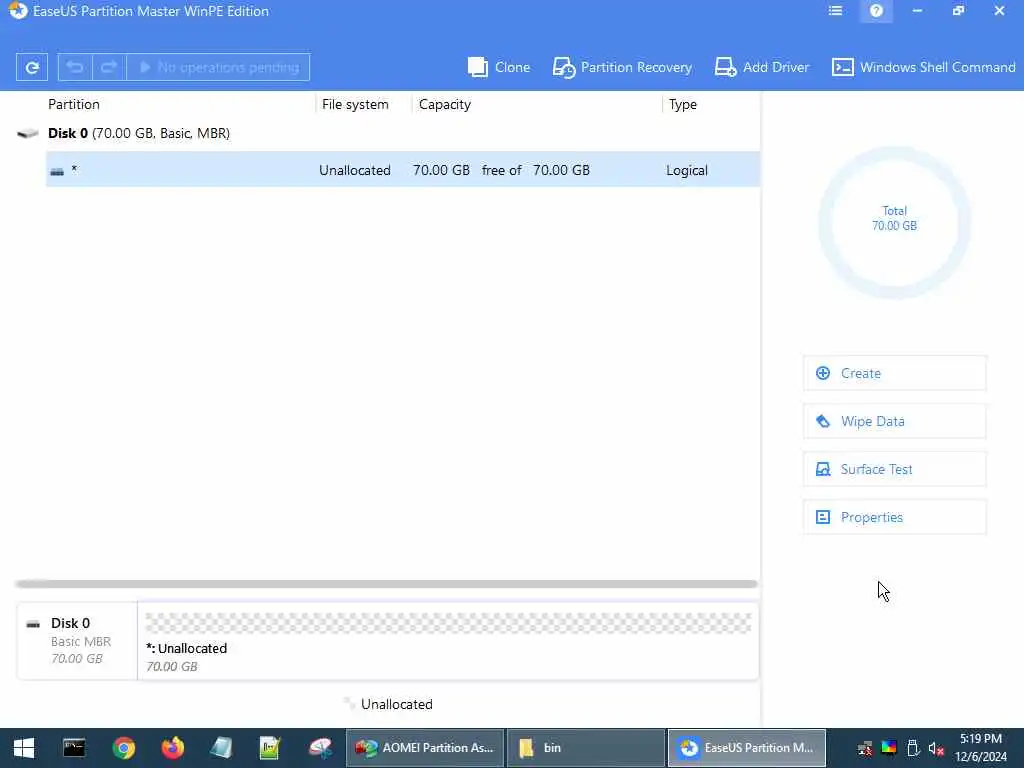Click the redo arrow in the toolbar
The image size is (1024, 768).
click(109, 67)
